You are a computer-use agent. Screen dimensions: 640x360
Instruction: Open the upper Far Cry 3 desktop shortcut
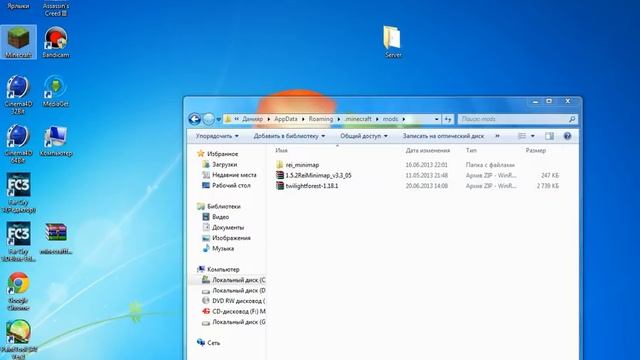(18, 193)
